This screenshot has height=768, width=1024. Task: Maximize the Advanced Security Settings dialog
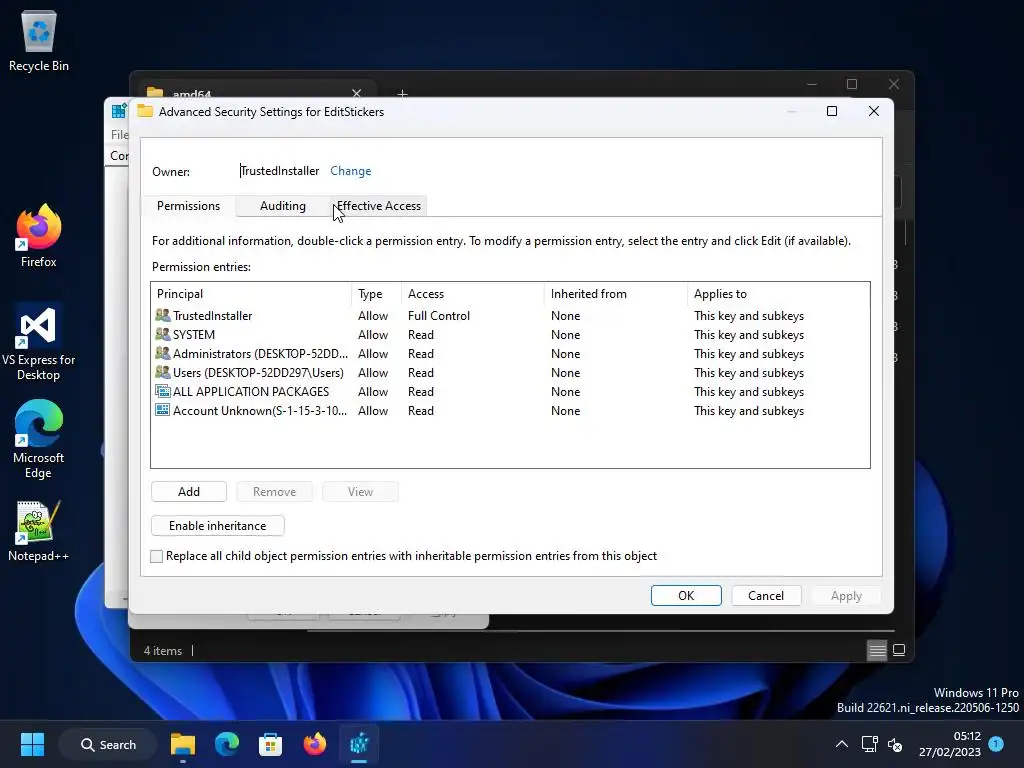pos(832,111)
